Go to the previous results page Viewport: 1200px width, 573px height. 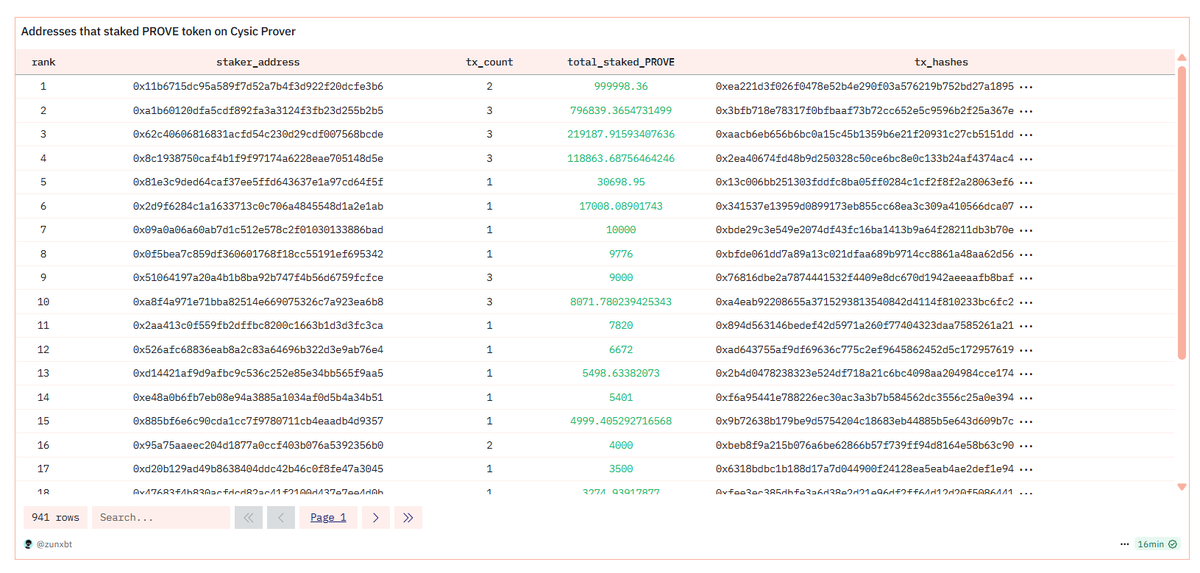point(281,517)
